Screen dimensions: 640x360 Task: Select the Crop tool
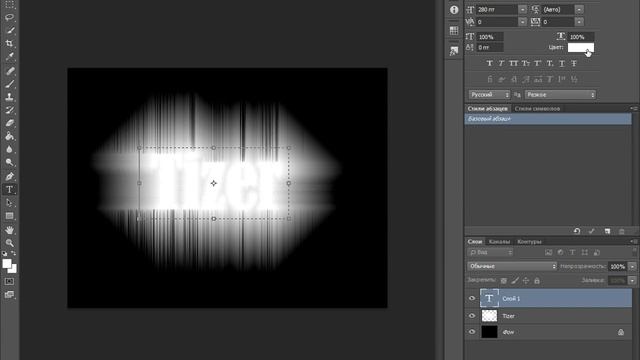[x=9, y=43]
